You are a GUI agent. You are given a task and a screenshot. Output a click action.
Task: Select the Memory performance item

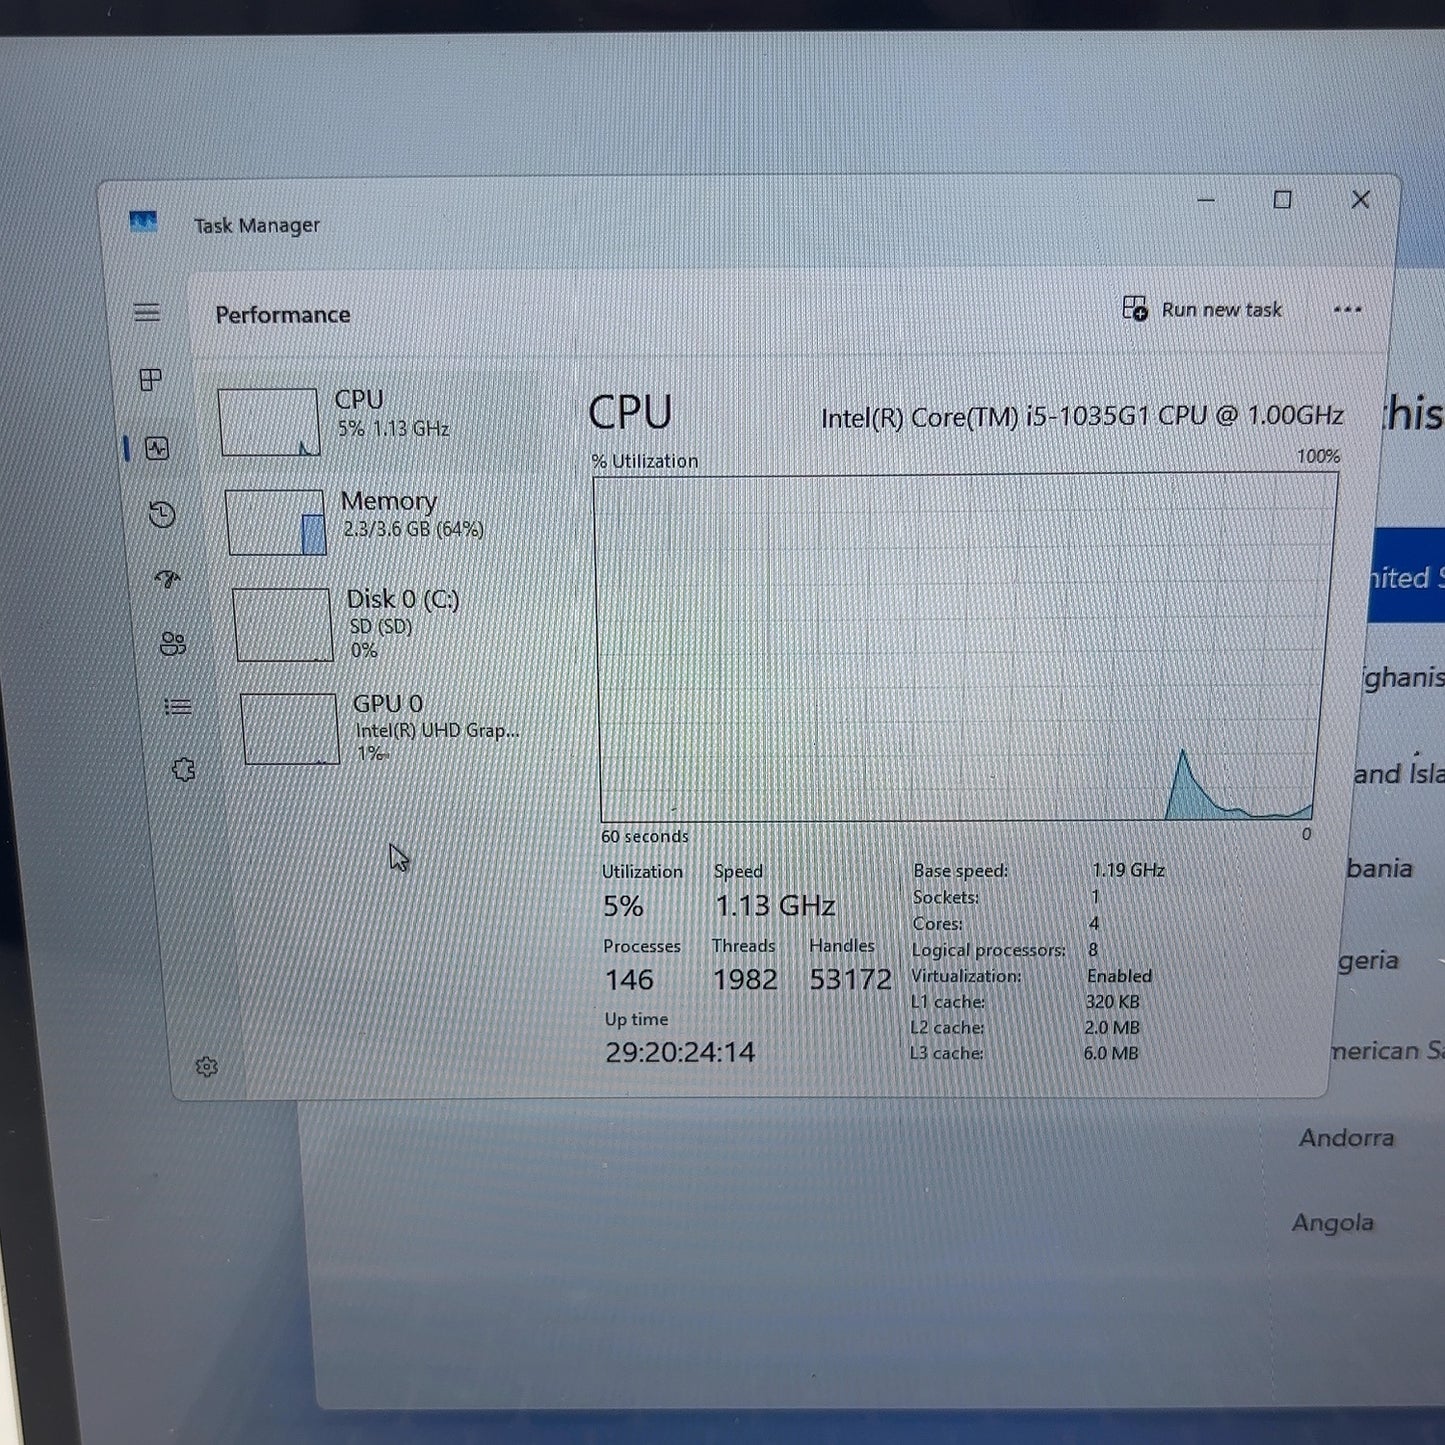[380, 520]
